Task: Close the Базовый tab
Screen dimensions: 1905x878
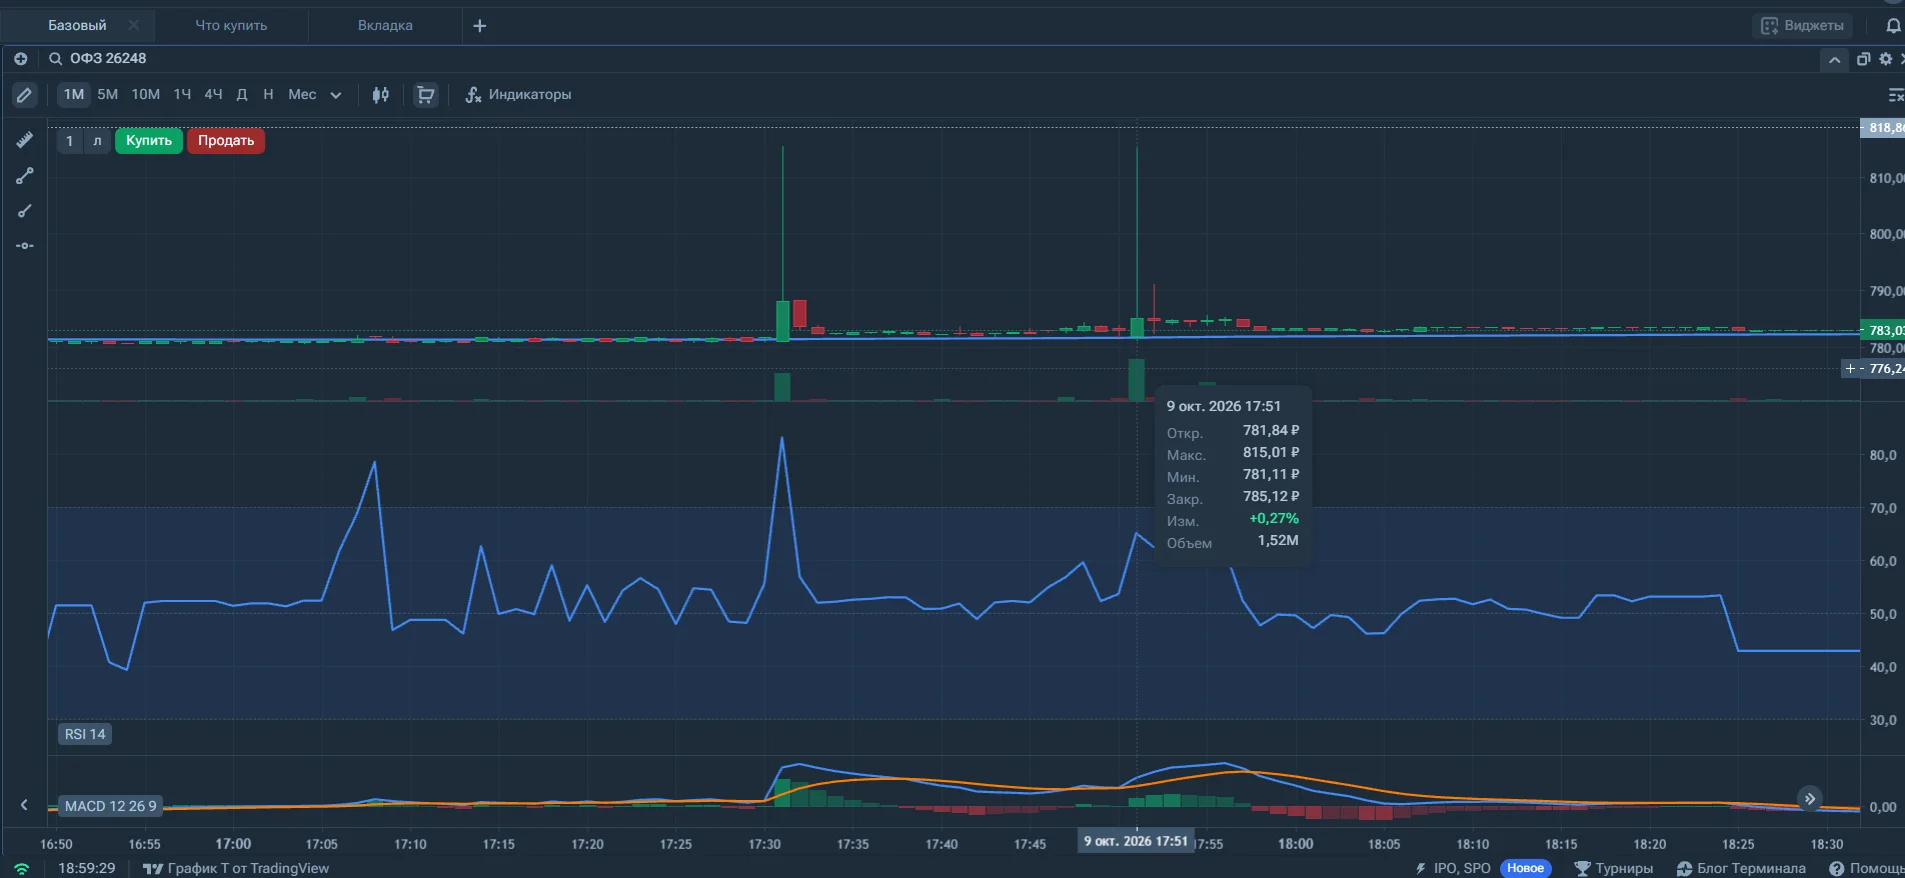Action: [134, 25]
